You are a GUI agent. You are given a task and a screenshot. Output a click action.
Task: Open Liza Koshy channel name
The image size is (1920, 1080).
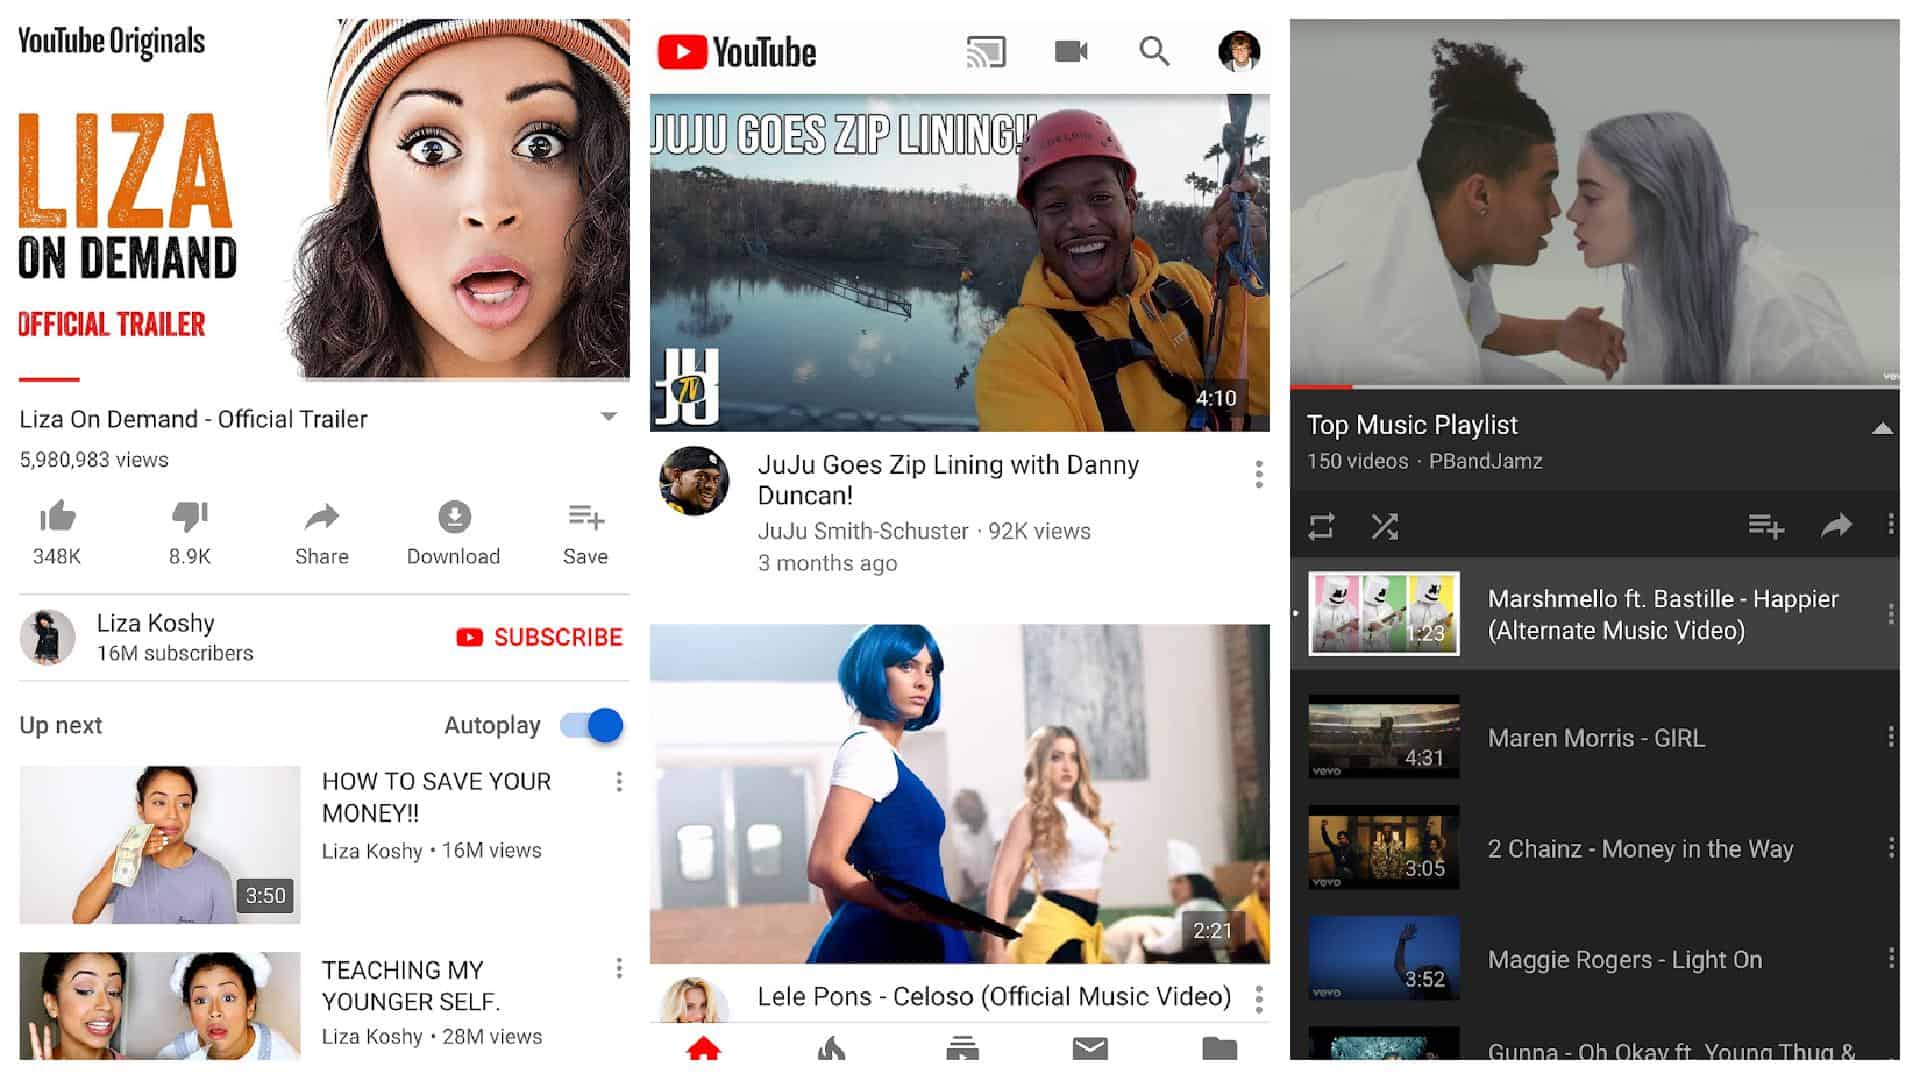(x=155, y=623)
